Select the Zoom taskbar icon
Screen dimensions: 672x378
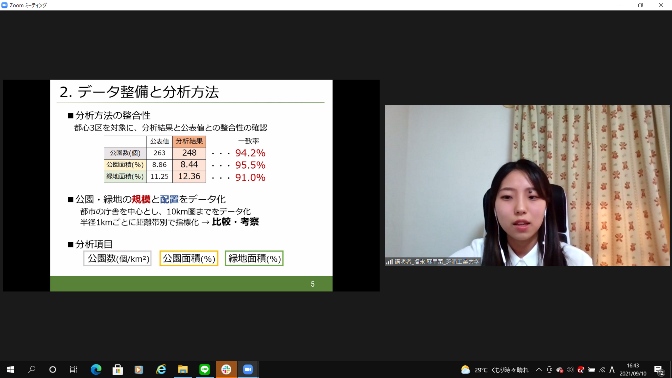tap(248, 369)
